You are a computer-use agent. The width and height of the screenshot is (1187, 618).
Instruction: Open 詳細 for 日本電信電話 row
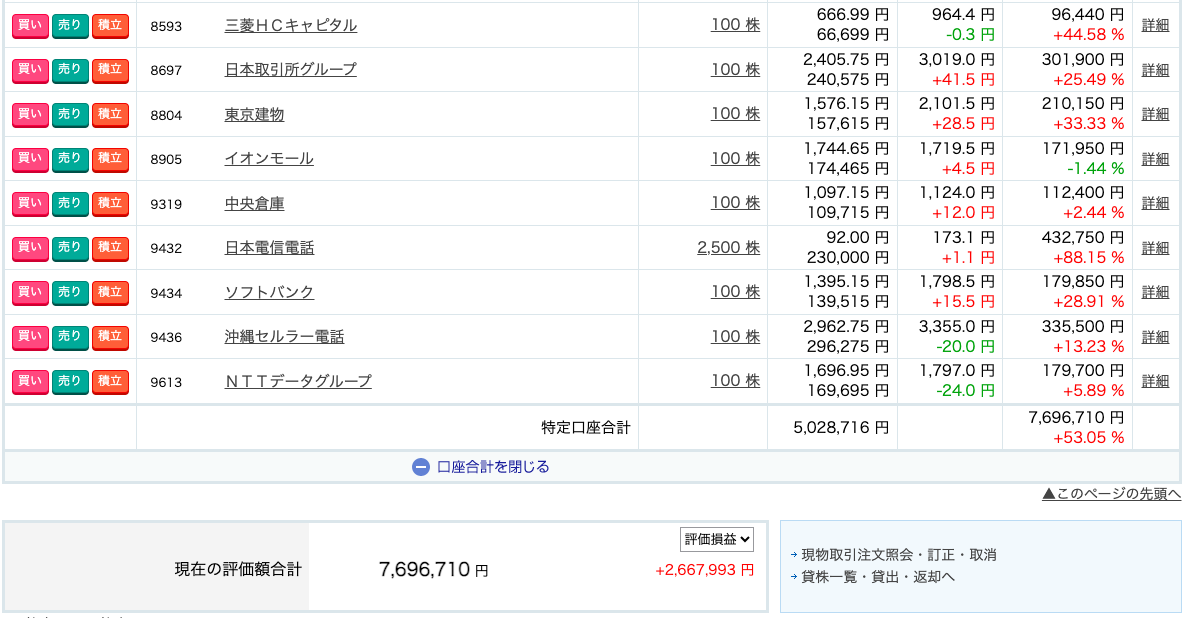[x=1155, y=248]
